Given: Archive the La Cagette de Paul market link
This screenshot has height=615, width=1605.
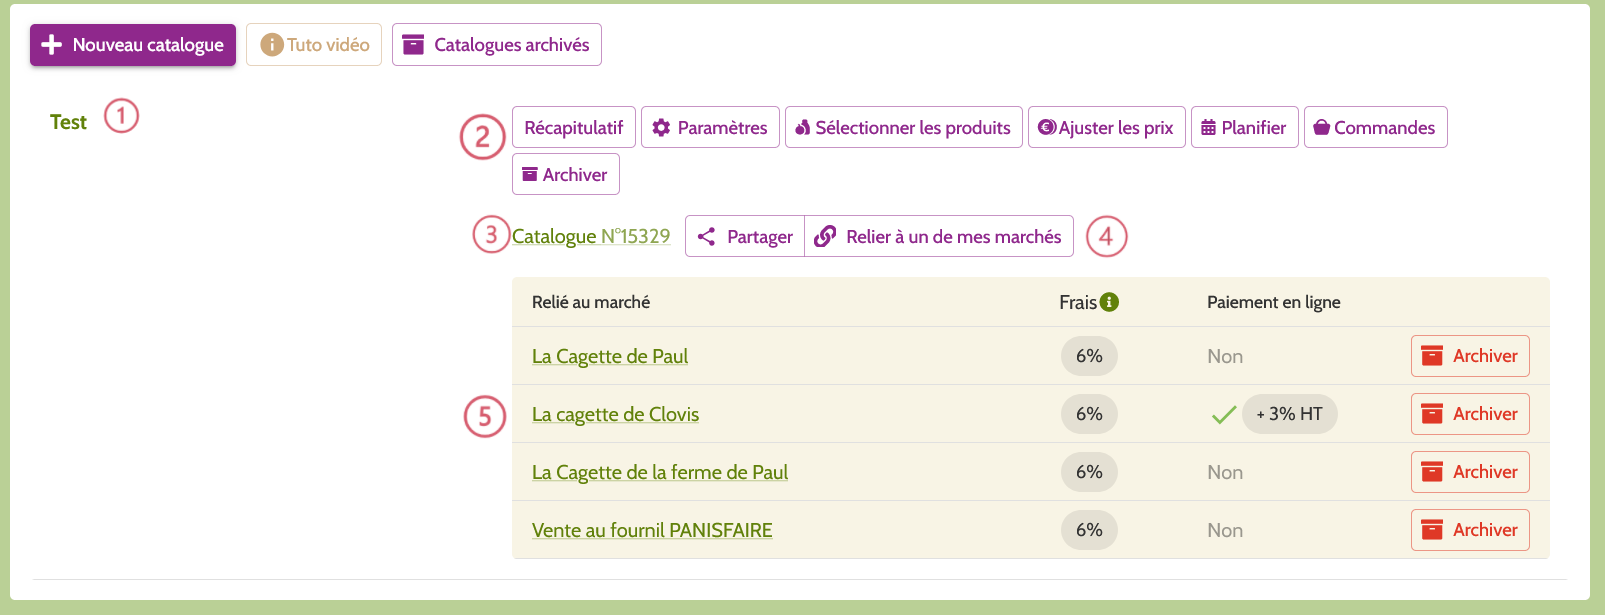Looking at the screenshot, I should [1469, 355].
